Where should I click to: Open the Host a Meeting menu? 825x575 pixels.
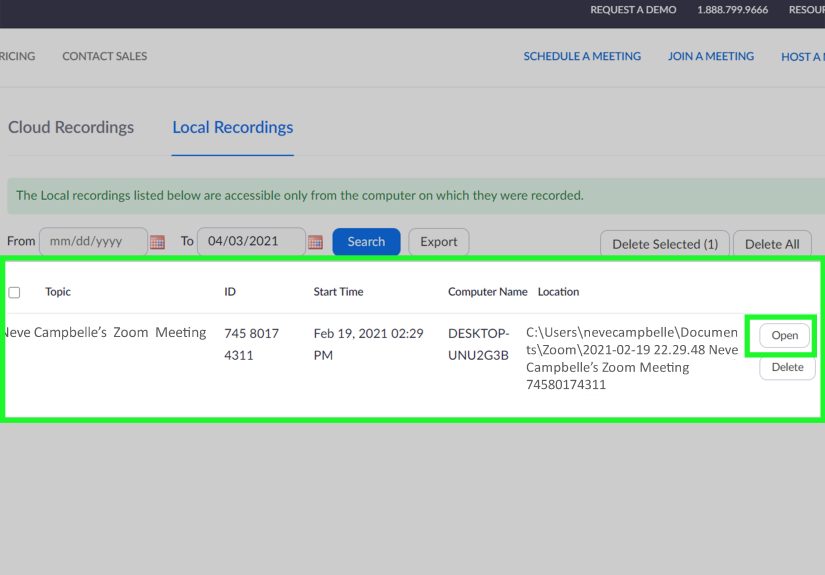[x=802, y=57]
